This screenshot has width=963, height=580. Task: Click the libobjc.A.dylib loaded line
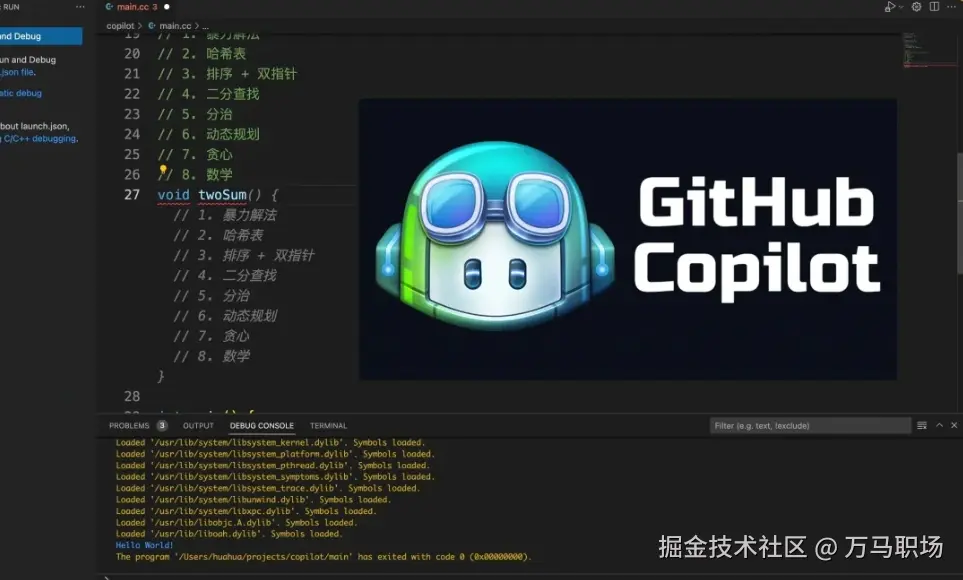click(236, 522)
